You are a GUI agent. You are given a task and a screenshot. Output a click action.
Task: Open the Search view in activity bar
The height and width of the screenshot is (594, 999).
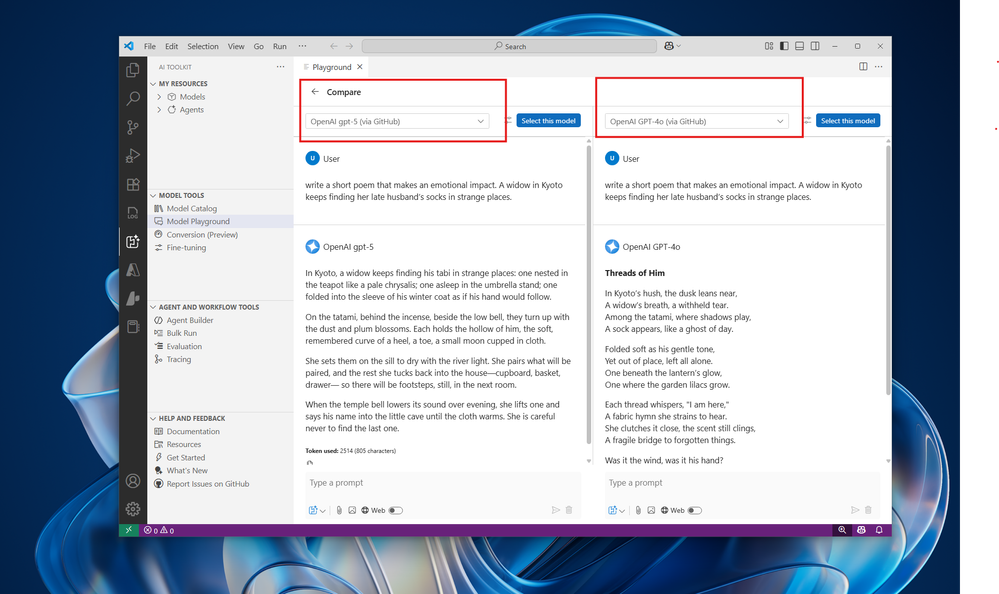[133, 98]
